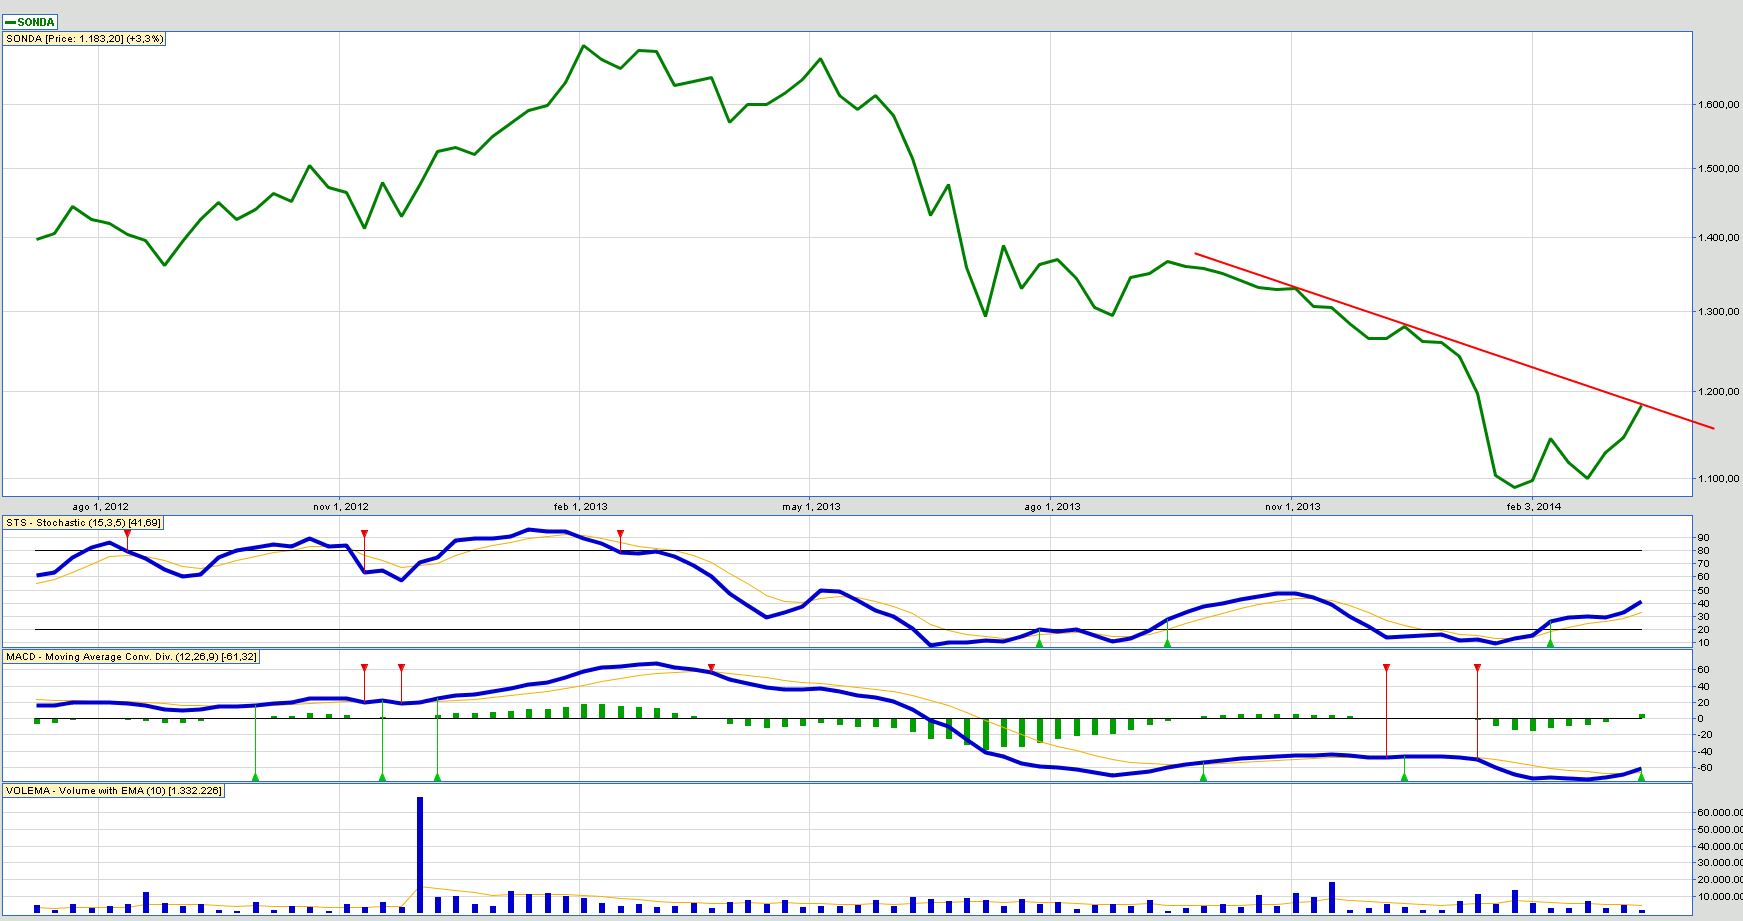Click the 'feb 1, 2013' date axis label
Viewport: 1743px width, 921px height.
(x=580, y=507)
